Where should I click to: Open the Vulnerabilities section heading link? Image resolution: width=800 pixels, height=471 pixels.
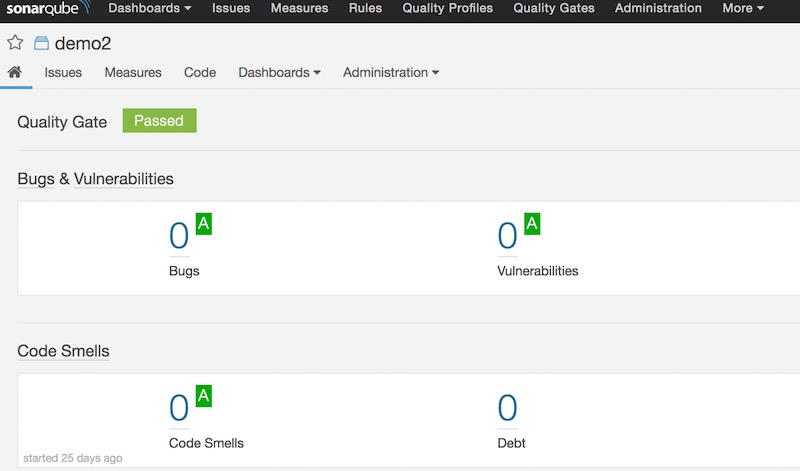click(x=123, y=179)
